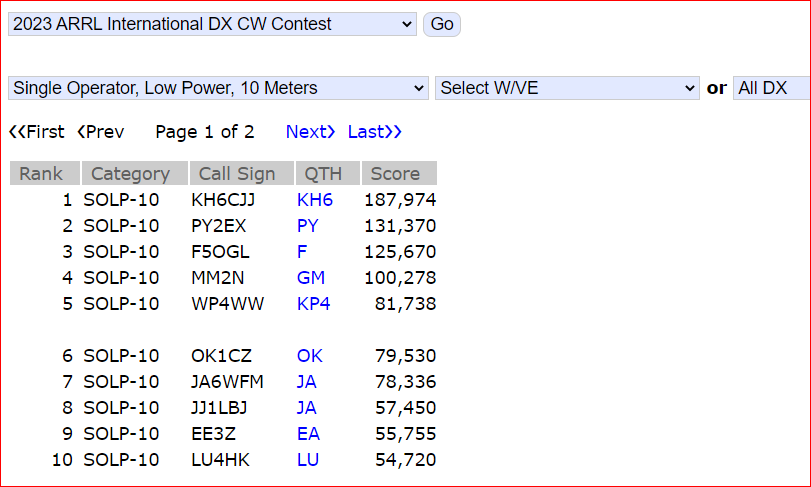
Task: Open the F QTH link
Action: click(302, 252)
